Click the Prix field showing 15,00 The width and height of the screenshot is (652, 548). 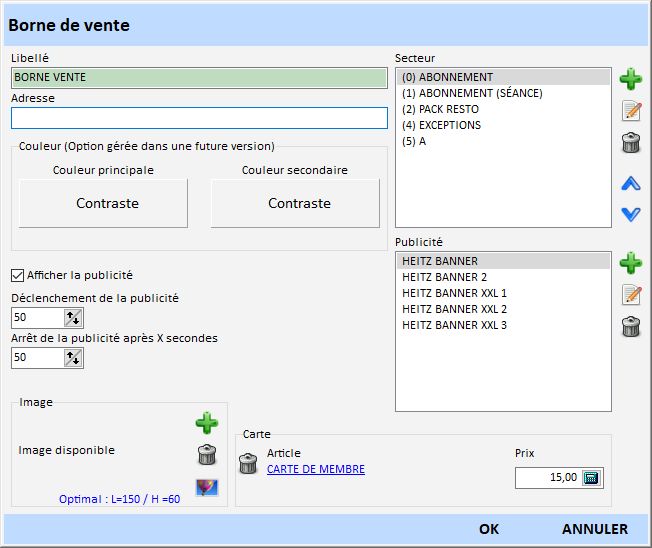coord(548,478)
